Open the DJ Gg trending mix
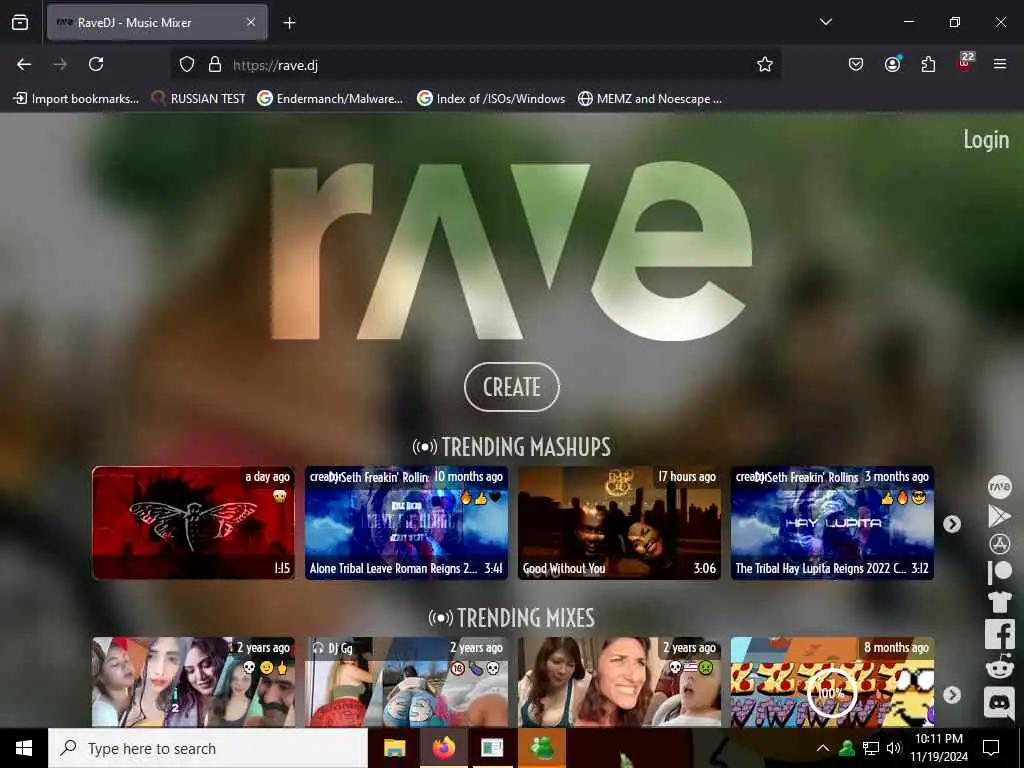This screenshot has width=1024, height=768. click(x=406, y=682)
